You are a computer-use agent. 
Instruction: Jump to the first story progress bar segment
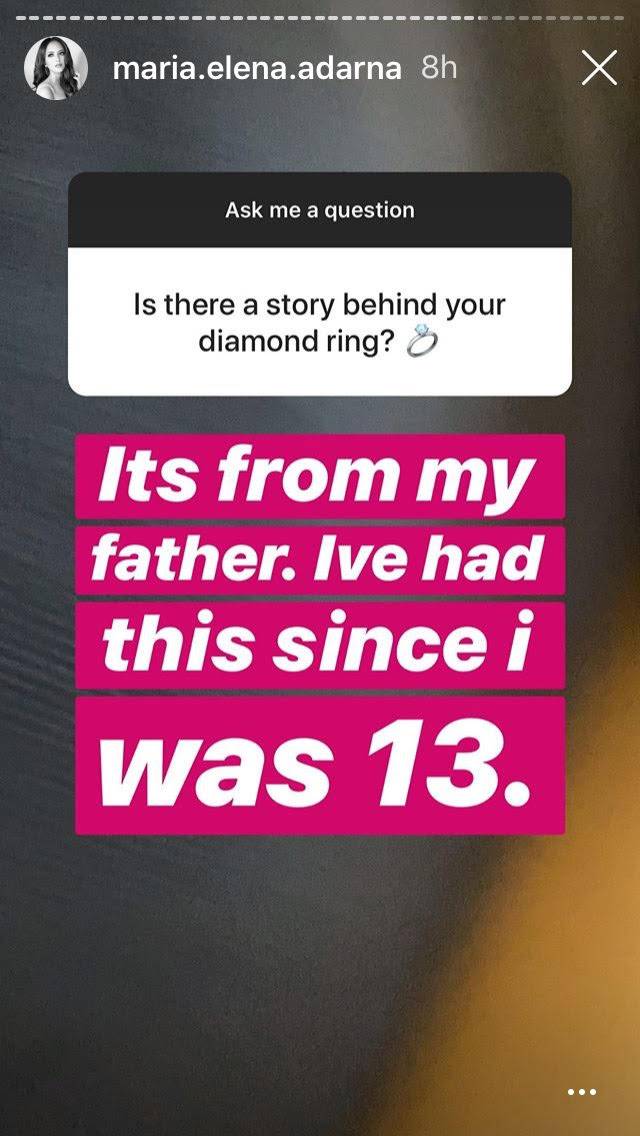point(21,17)
